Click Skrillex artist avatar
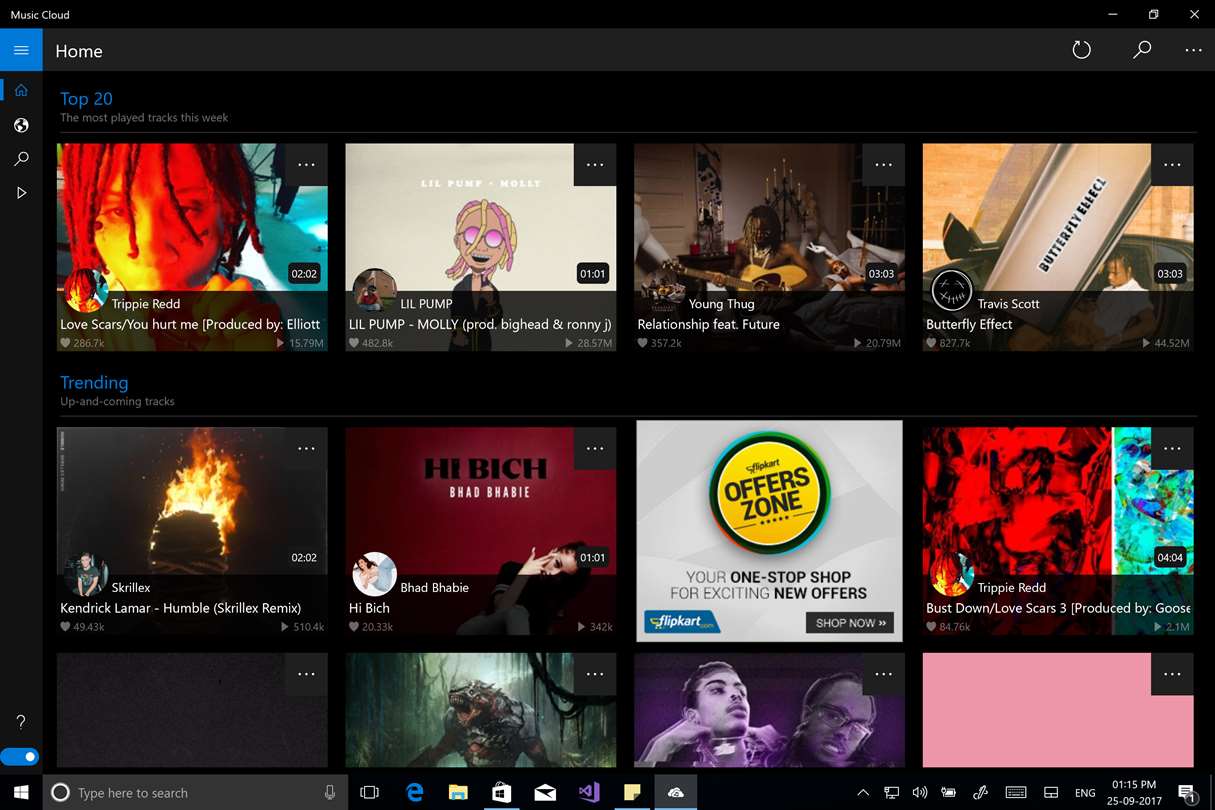This screenshot has height=810, width=1215. 85,575
